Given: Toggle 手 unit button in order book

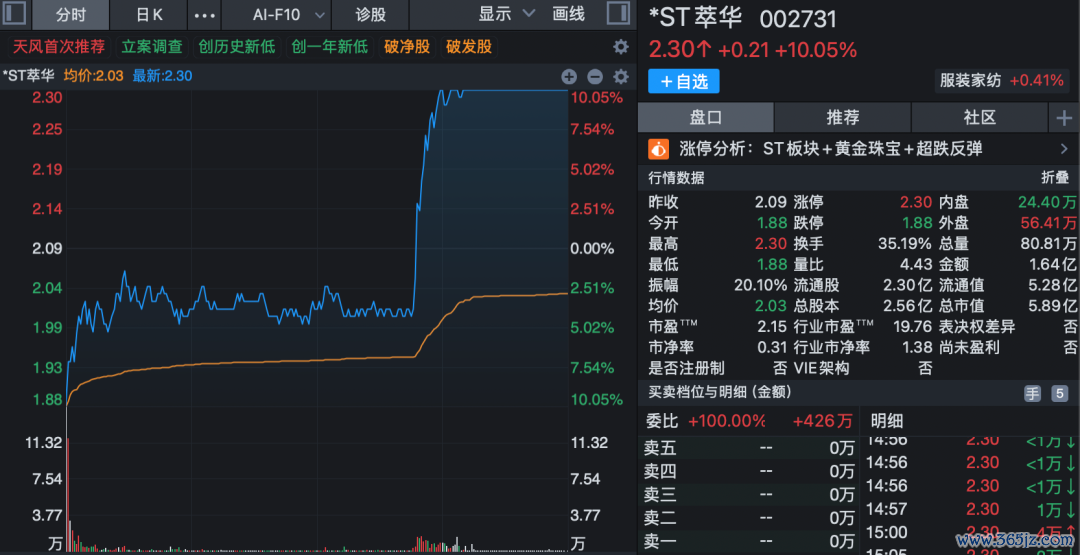Looking at the screenshot, I should (x=1032, y=394).
